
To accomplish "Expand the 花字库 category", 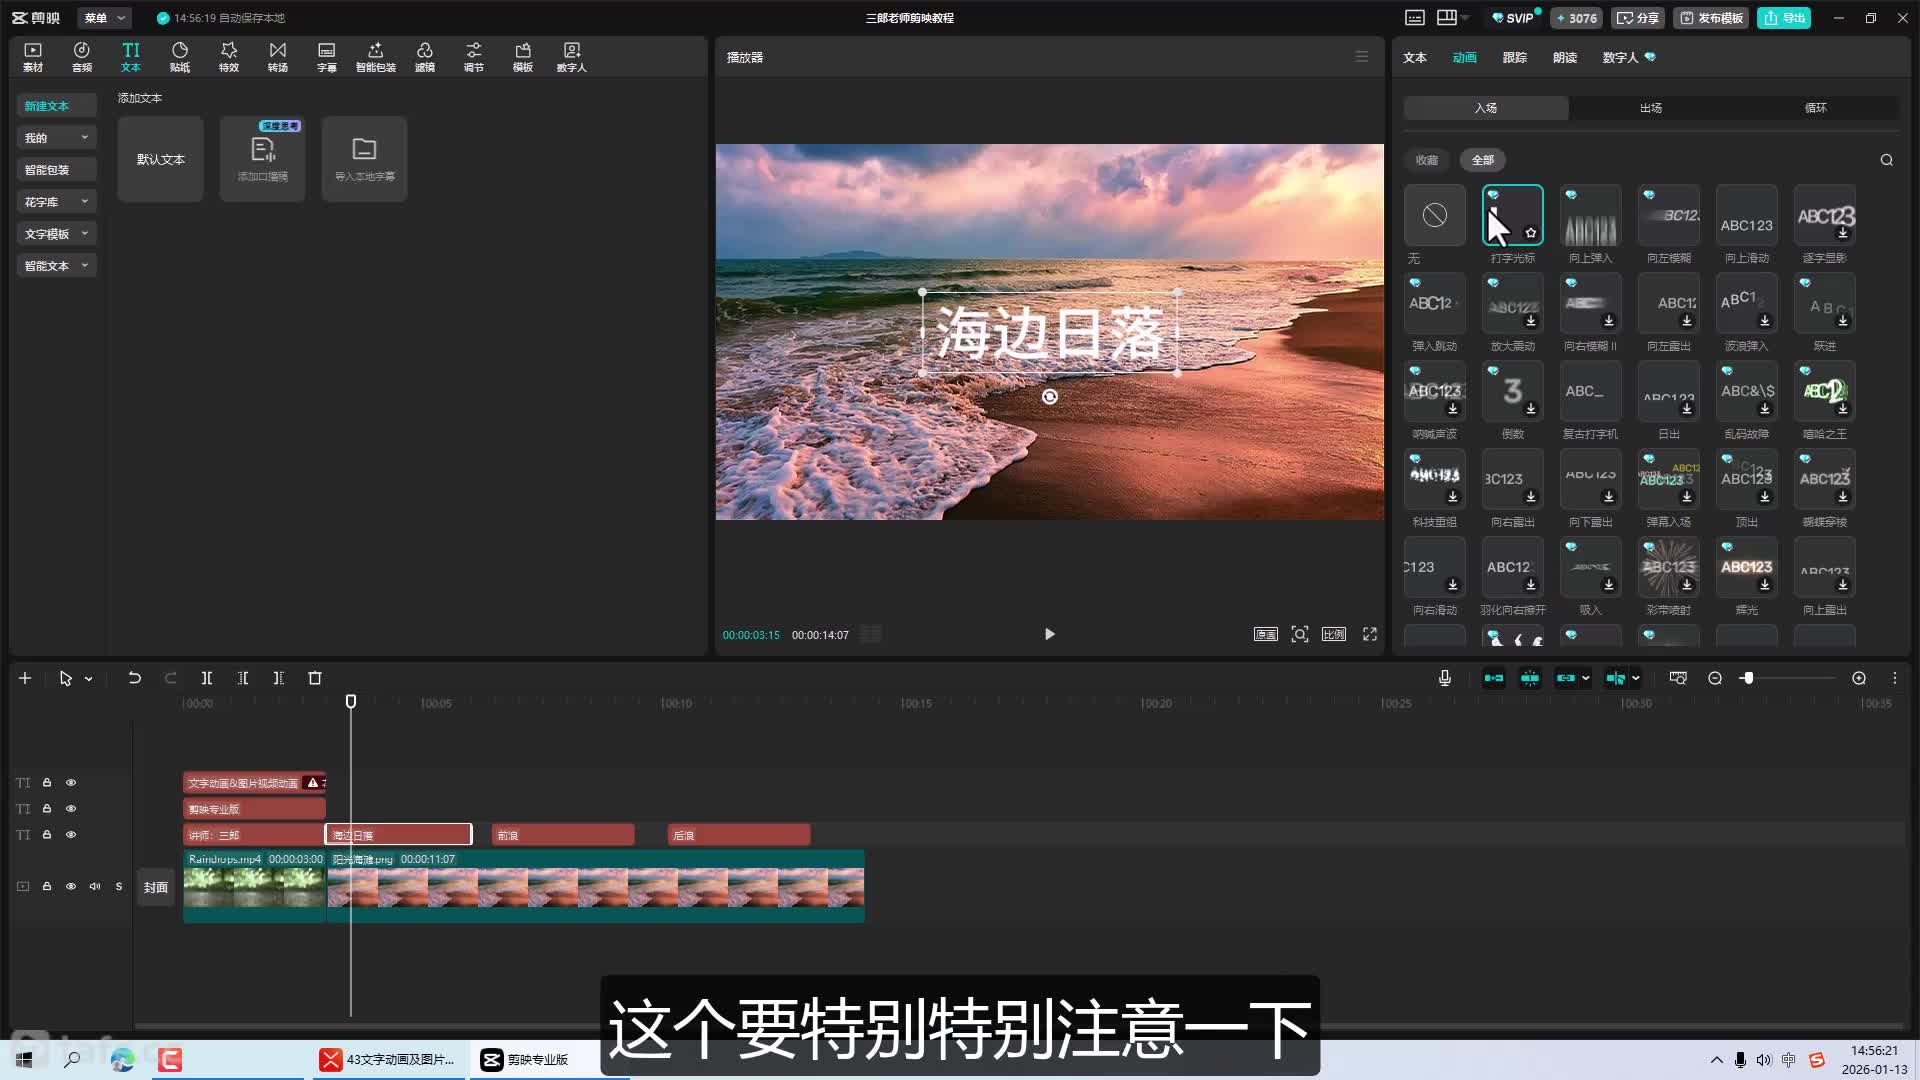I will (56, 202).
